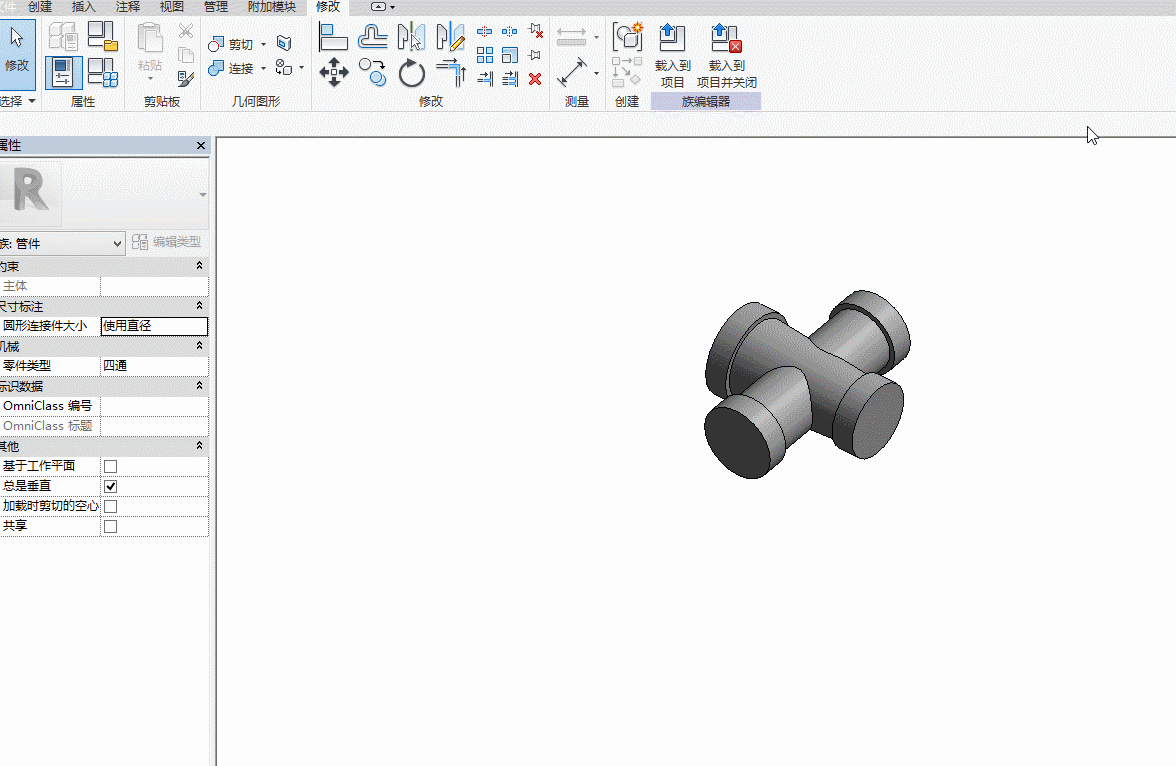The width and height of the screenshot is (1176, 766).
Task: Start the Measure Between Two References tool
Action: click(572, 73)
